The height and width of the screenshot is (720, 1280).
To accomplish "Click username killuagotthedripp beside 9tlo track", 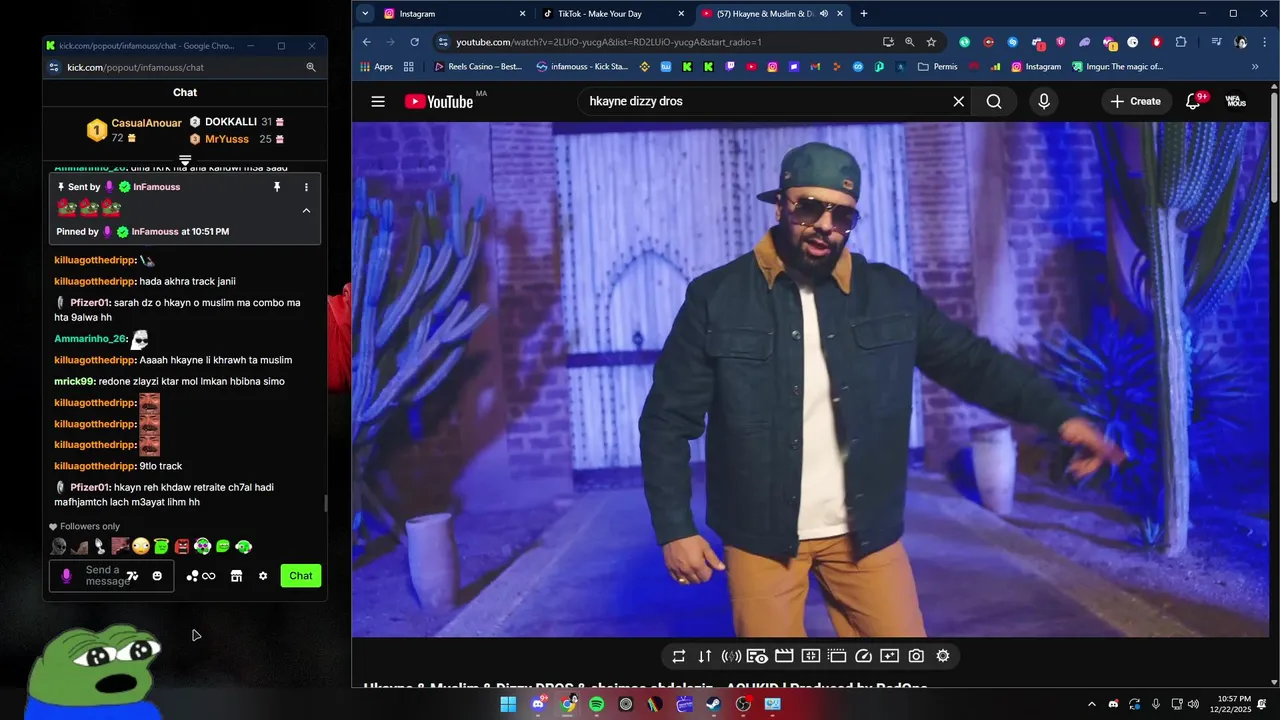I will coord(94,466).
